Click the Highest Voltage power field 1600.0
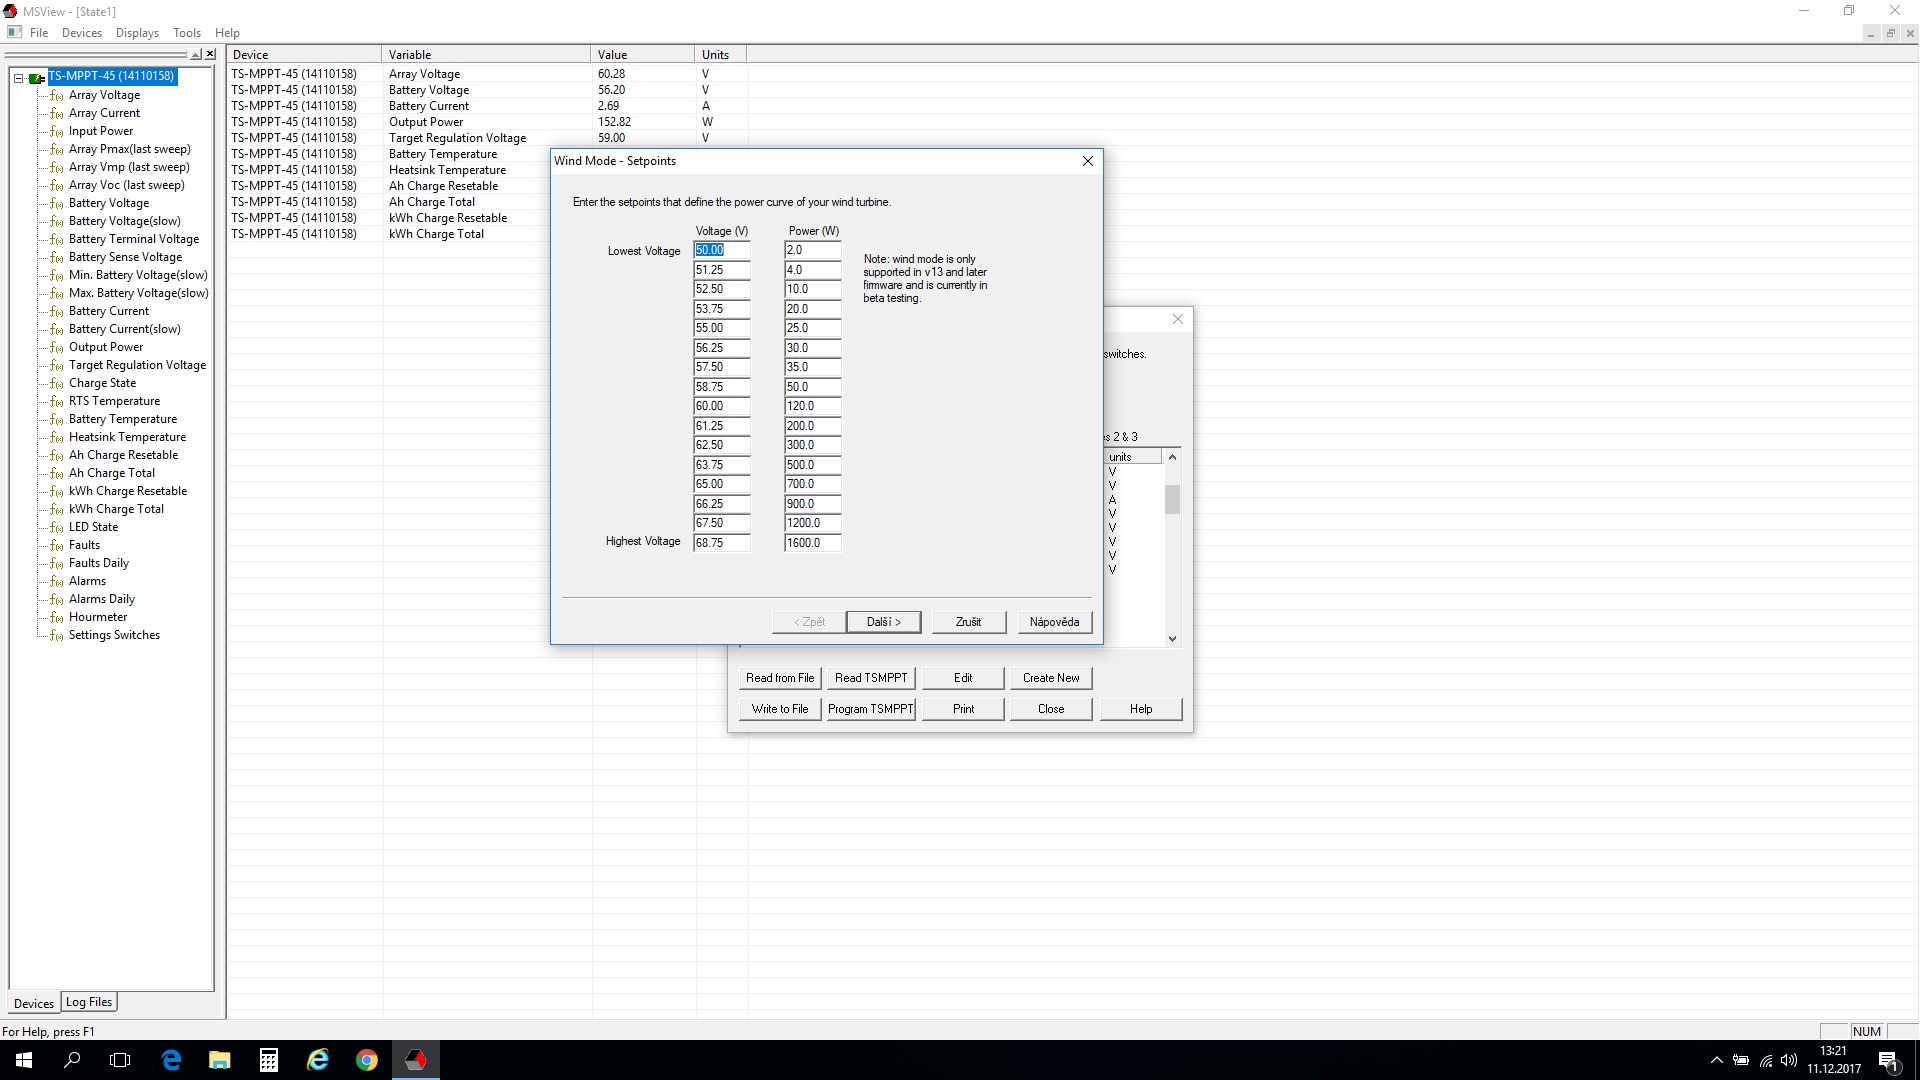Viewport: 1920px width, 1080px height. coord(811,543)
